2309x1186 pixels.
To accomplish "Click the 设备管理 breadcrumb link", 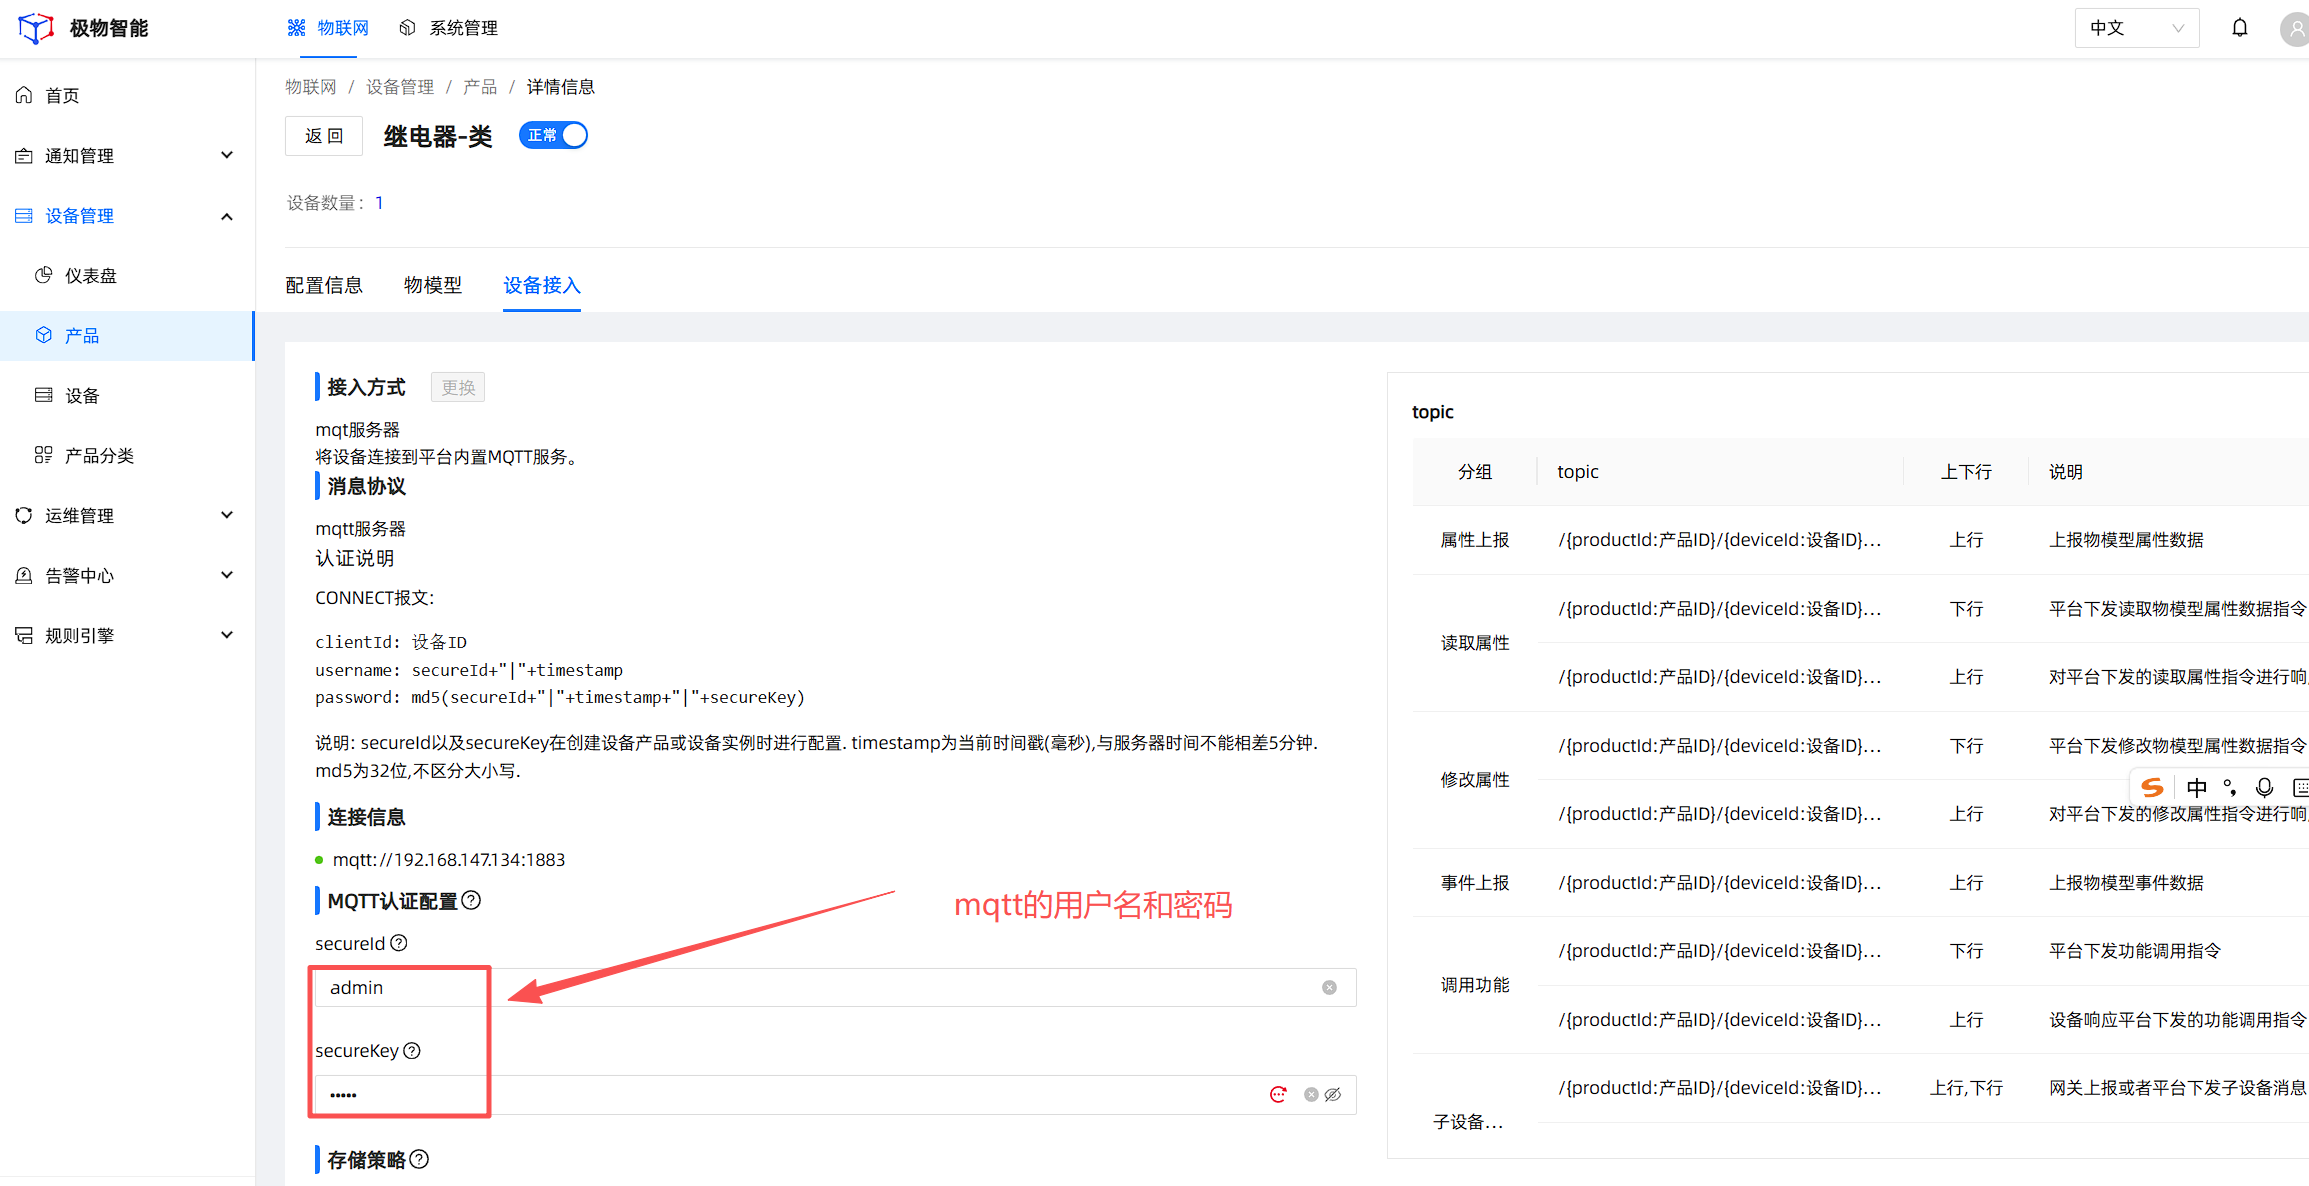I will point(400,87).
